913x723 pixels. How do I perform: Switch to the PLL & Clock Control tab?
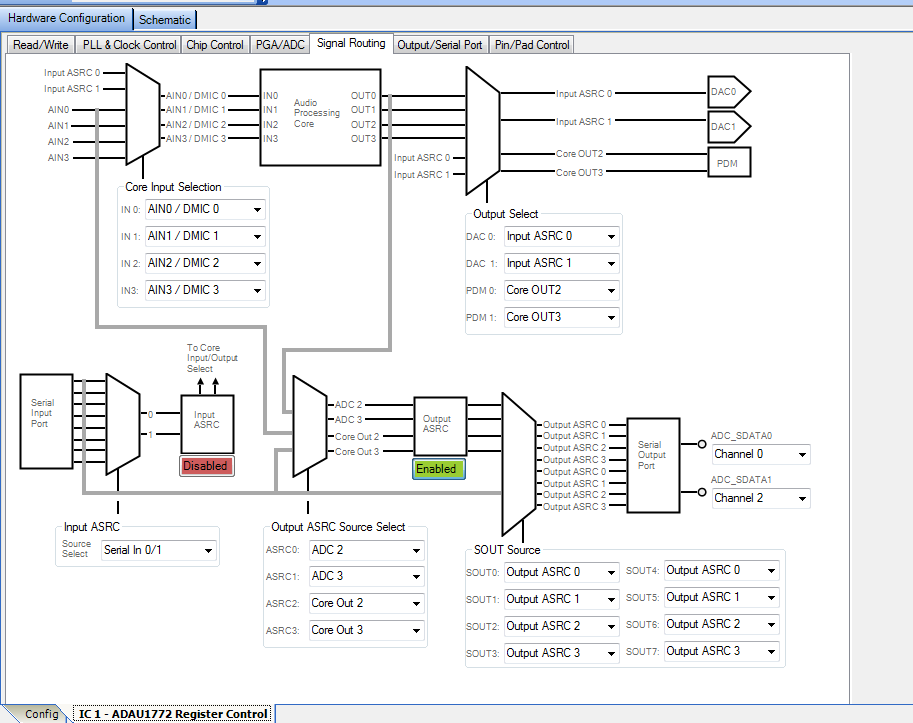tap(129, 45)
